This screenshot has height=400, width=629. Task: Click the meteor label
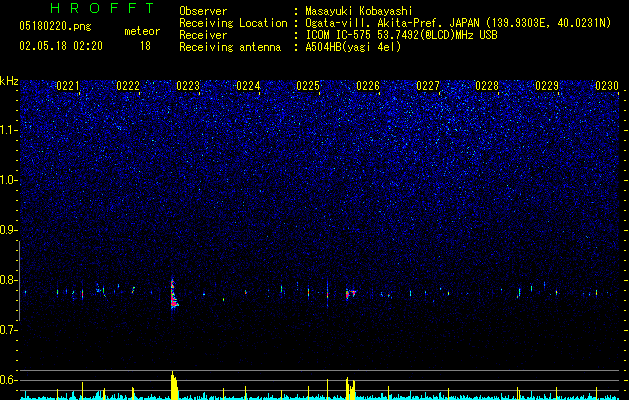(142, 31)
